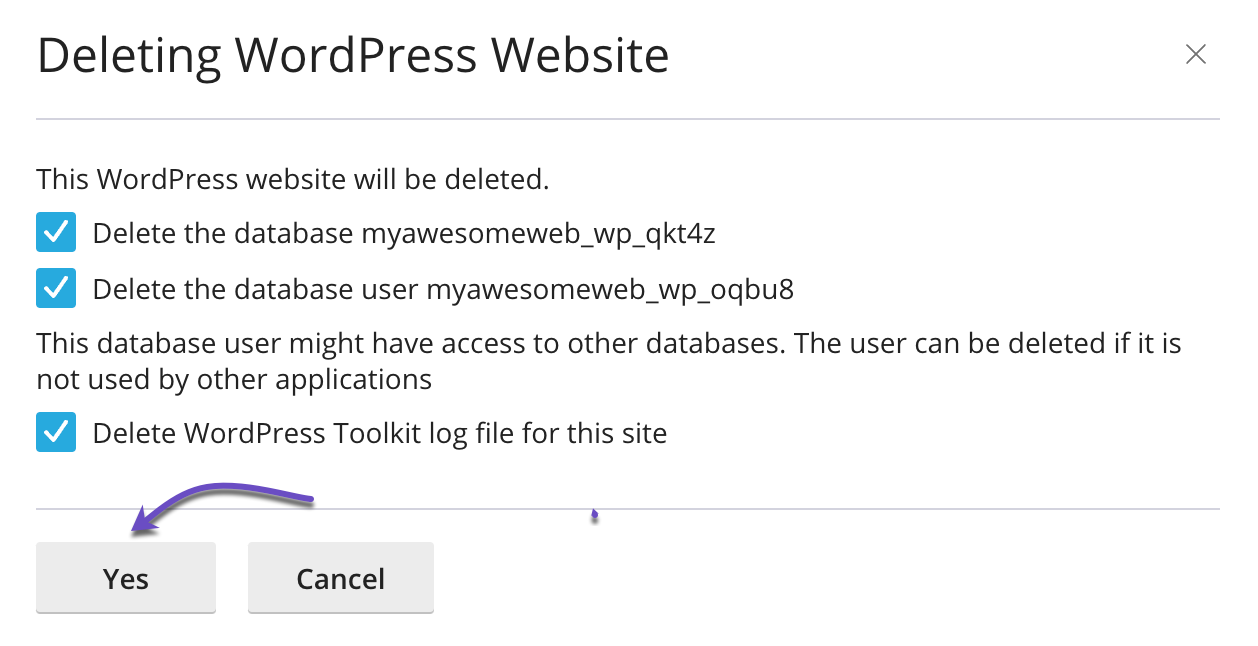Click the database name myawesomeweb_wp_qkt4z
This screenshot has height=646, width=1258.
coord(538,234)
